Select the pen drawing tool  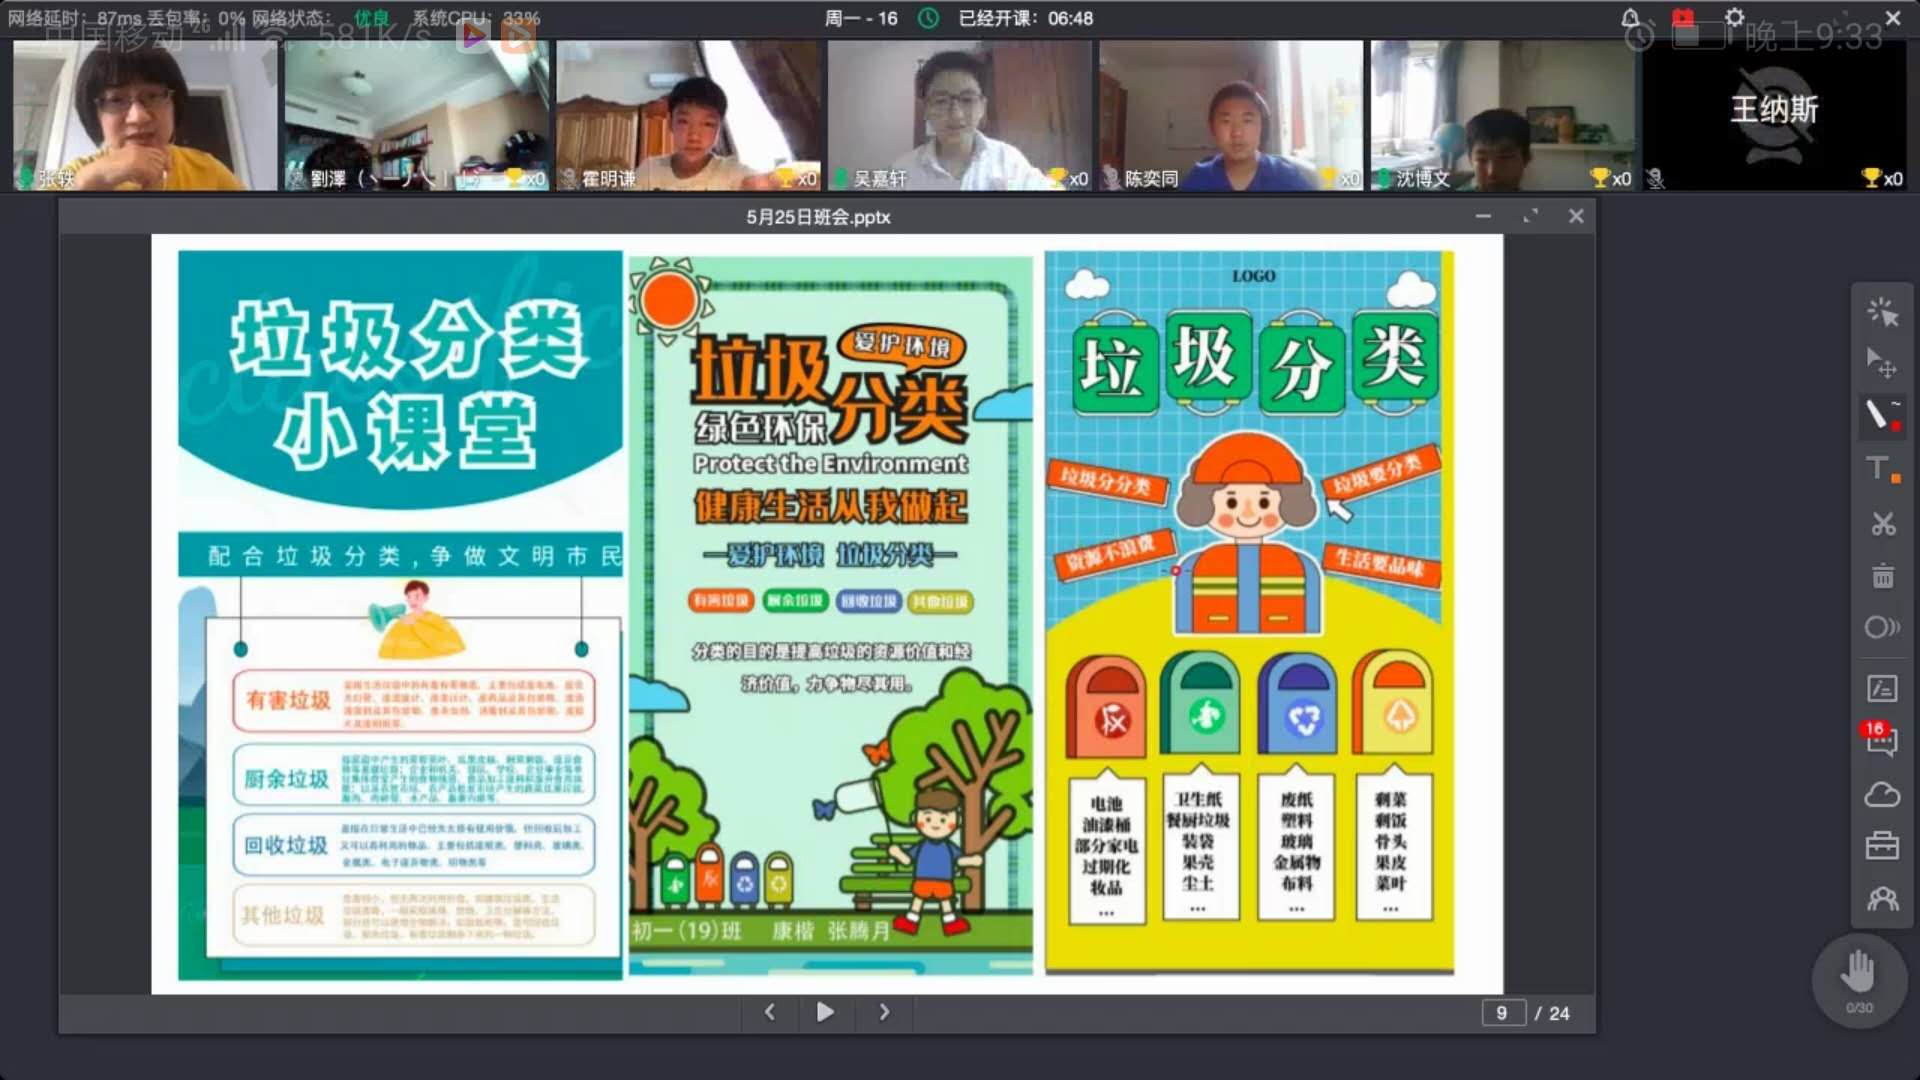1880,415
